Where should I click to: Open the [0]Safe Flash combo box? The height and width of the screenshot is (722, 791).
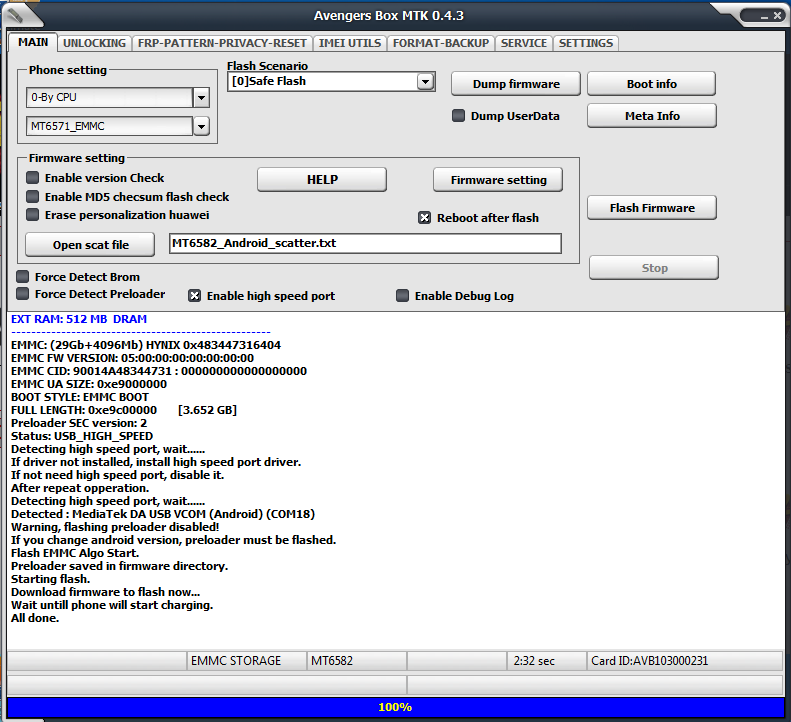point(331,81)
